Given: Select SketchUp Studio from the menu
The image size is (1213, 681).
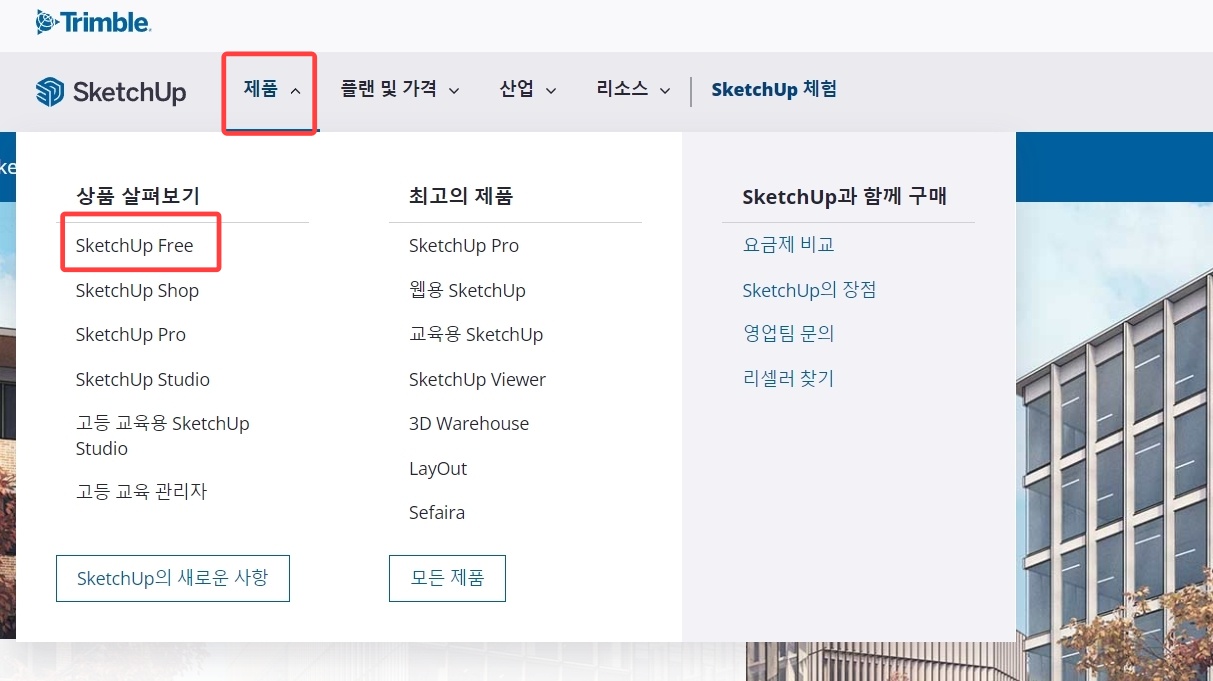Looking at the screenshot, I should tap(143, 379).
